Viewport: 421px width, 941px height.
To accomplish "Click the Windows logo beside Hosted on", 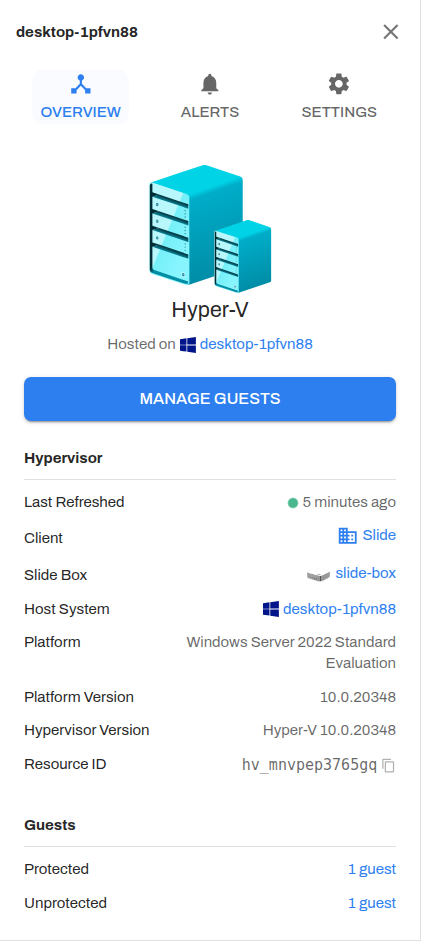I will [x=188, y=344].
